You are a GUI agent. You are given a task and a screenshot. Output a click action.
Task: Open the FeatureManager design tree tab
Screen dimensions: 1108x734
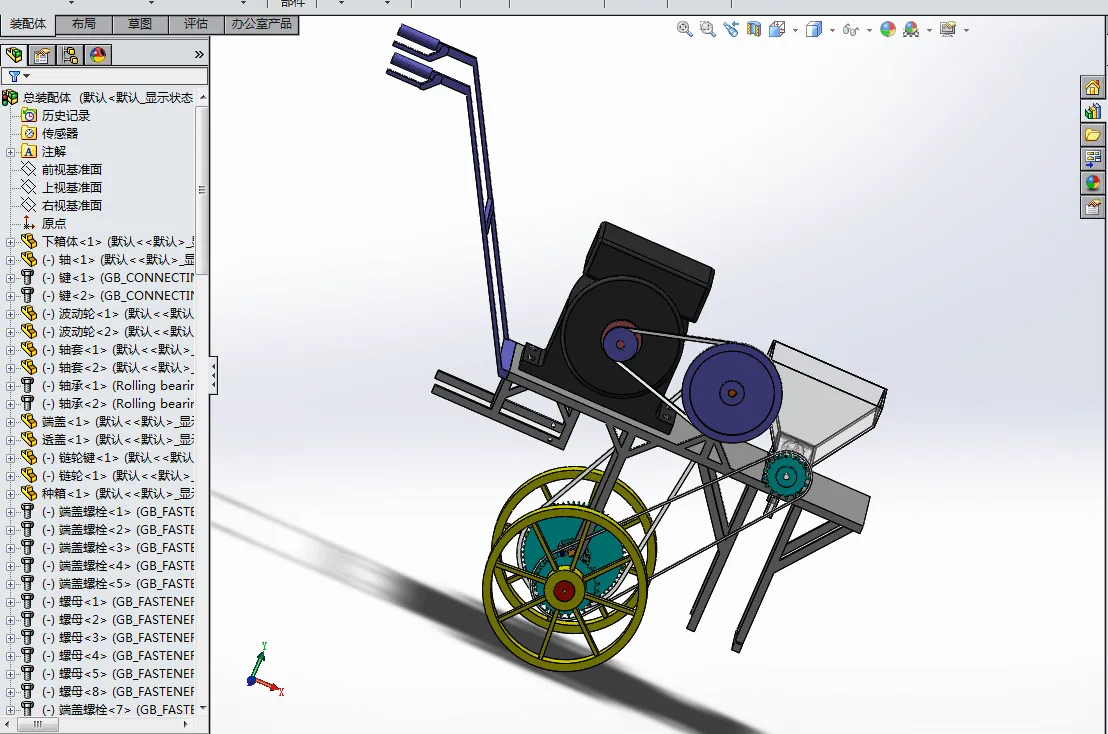(x=14, y=54)
